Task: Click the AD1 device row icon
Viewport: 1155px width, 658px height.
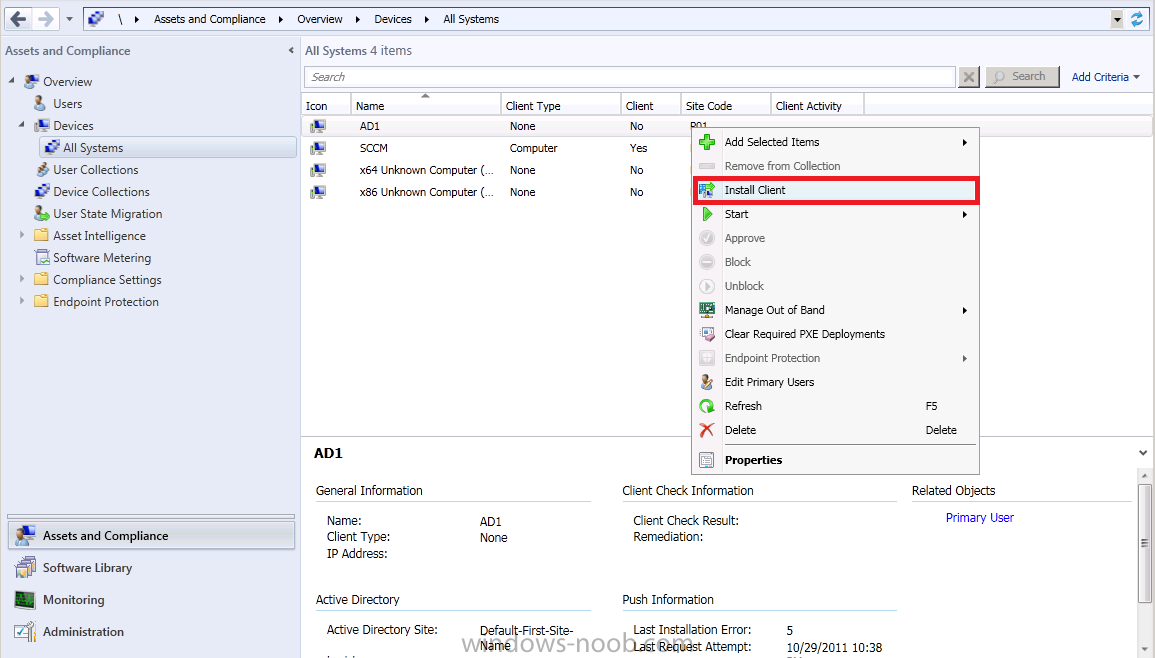Action: click(318, 126)
